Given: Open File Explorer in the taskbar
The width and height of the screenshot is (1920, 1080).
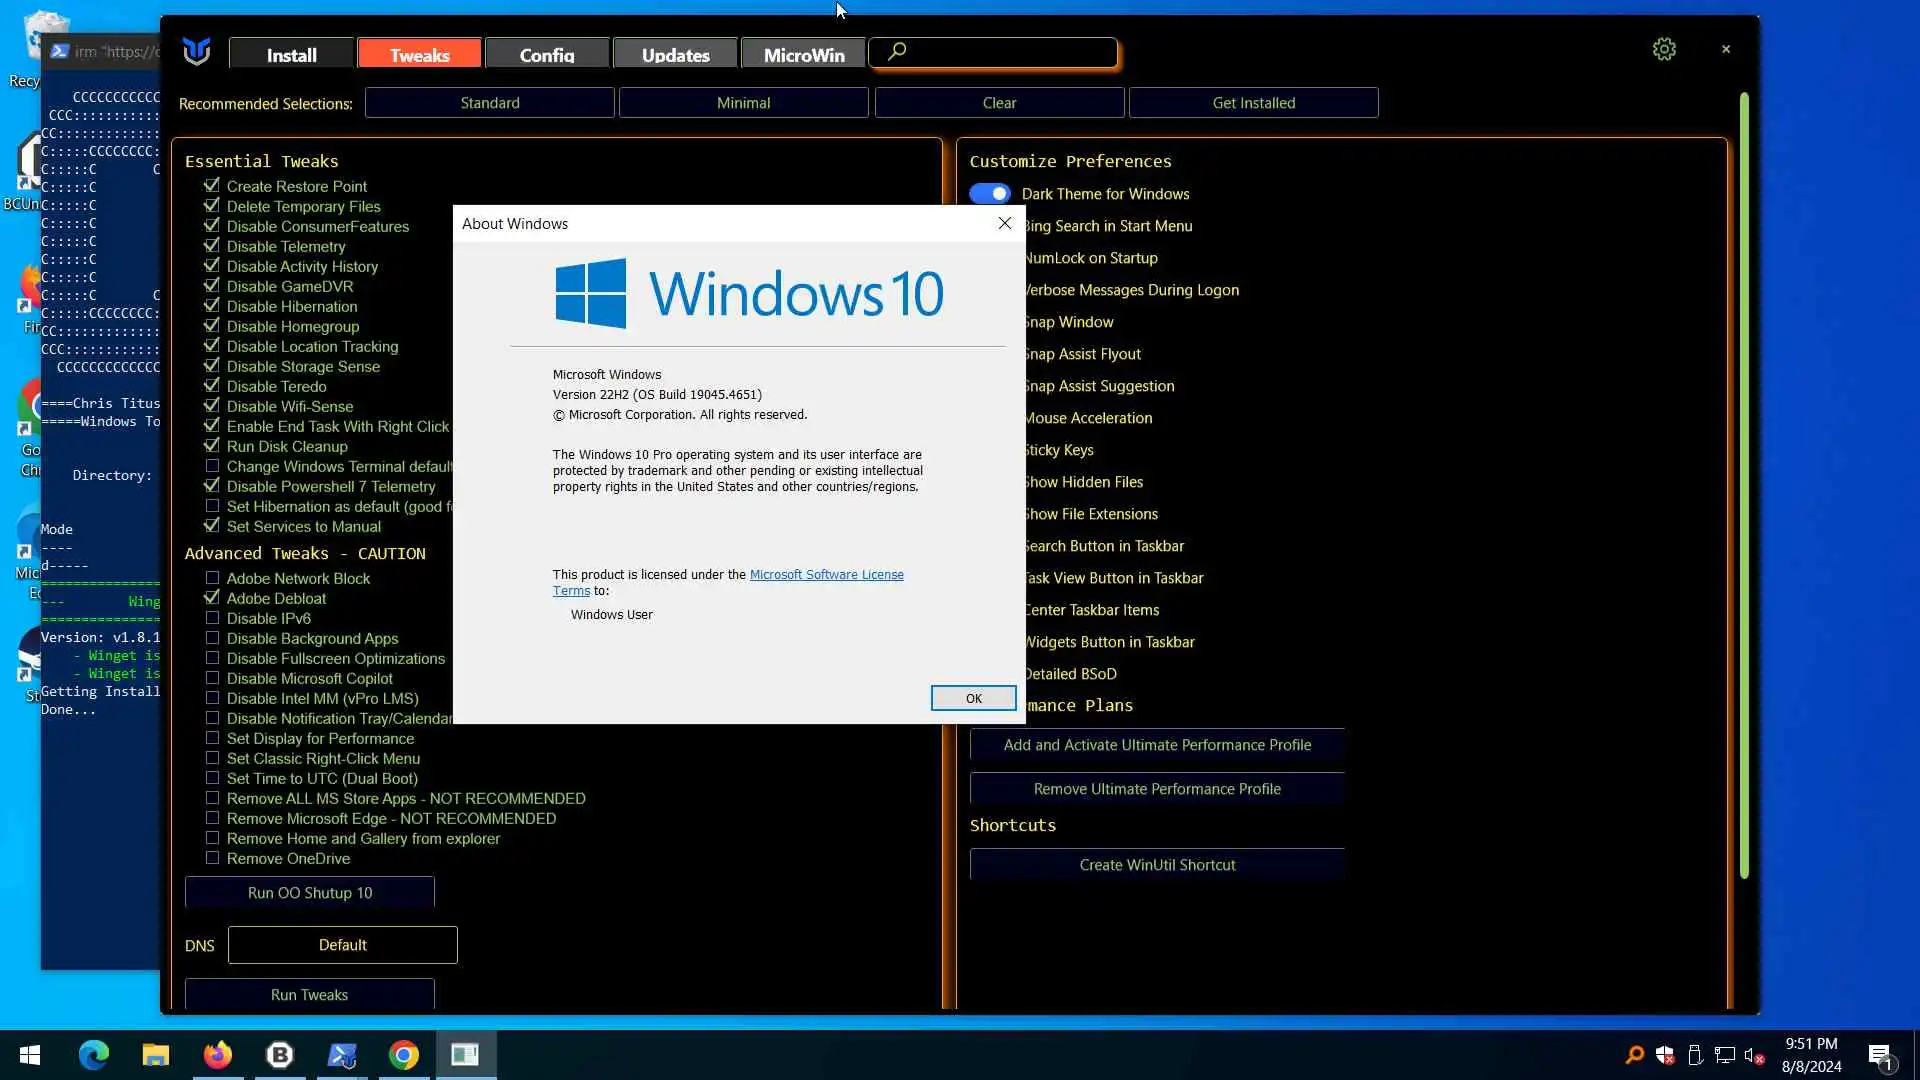Looking at the screenshot, I should pos(155,1055).
